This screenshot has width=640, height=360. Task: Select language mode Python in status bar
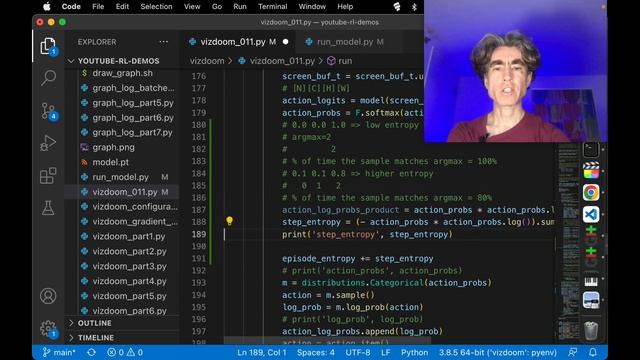pyautogui.click(x=414, y=352)
